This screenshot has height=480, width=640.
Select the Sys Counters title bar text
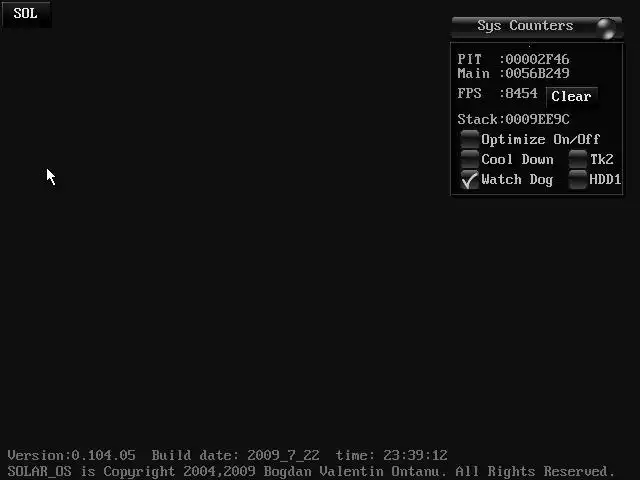click(525, 26)
